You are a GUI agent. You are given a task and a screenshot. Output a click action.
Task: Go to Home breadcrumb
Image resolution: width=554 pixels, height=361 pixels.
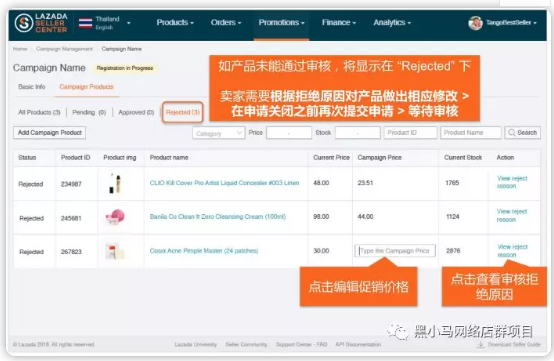(x=20, y=49)
